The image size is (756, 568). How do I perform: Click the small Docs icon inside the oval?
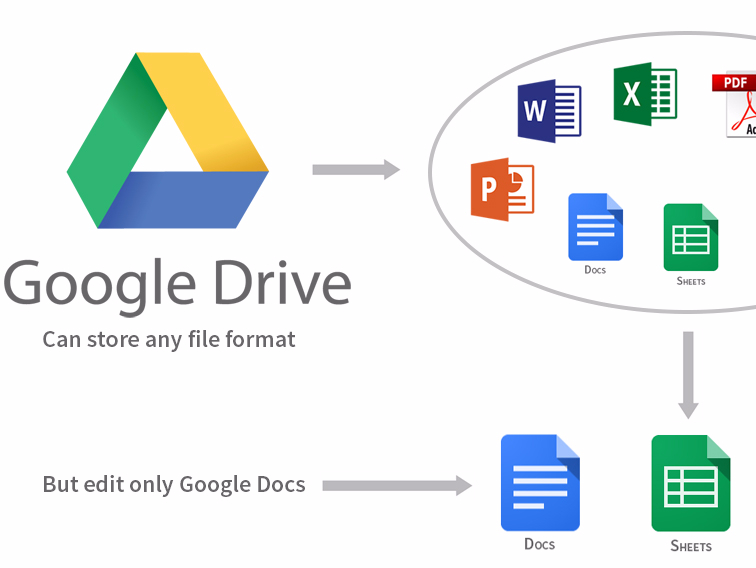click(x=595, y=227)
